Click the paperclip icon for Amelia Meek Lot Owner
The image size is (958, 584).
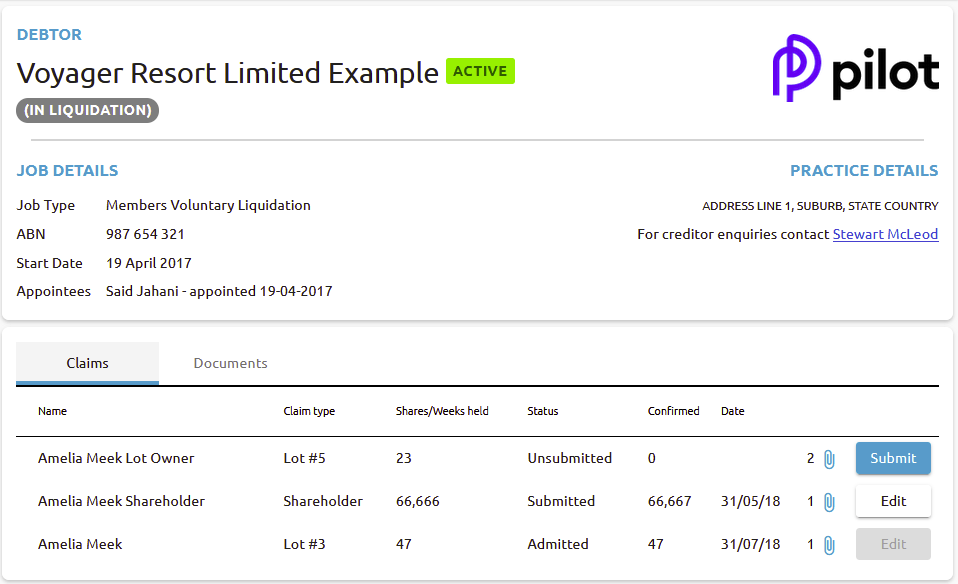[x=829, y=459]
